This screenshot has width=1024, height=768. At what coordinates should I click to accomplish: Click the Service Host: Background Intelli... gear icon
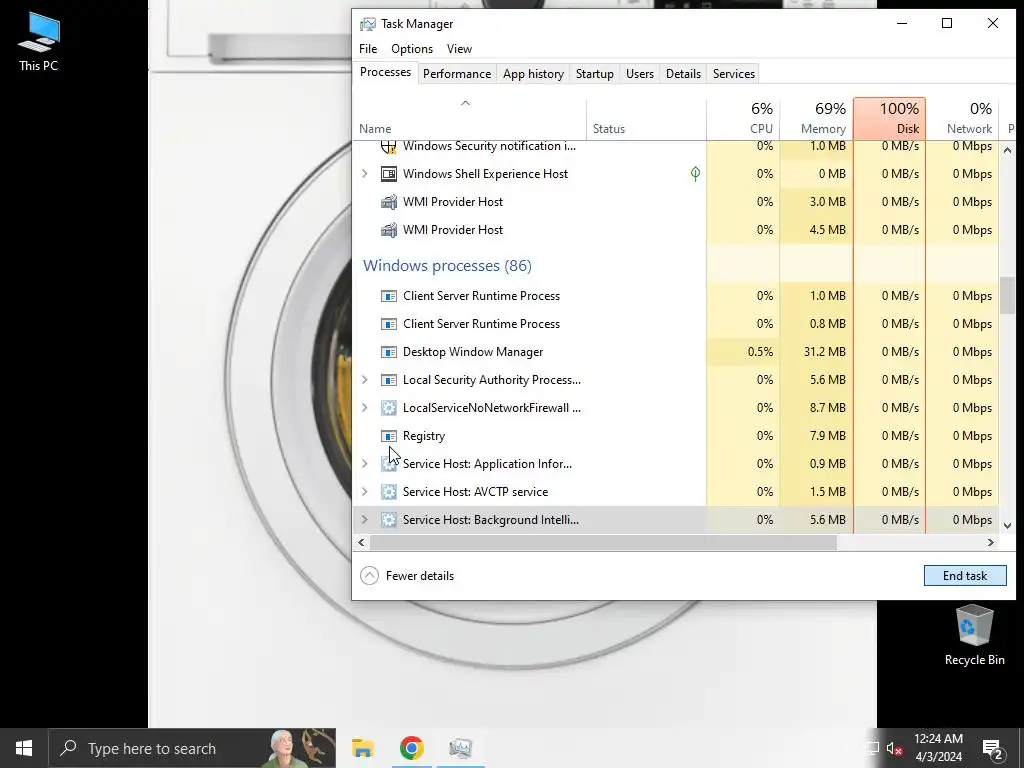click(389, 520)
